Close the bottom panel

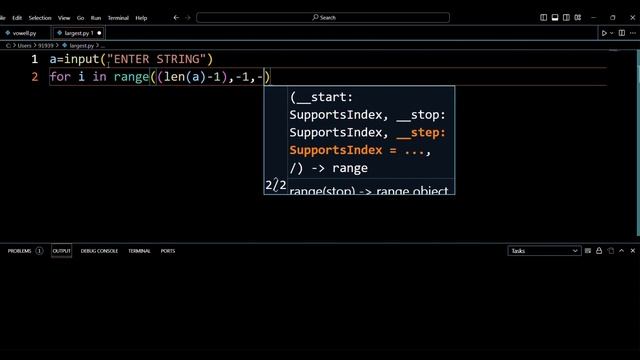(x=633, y=251)
